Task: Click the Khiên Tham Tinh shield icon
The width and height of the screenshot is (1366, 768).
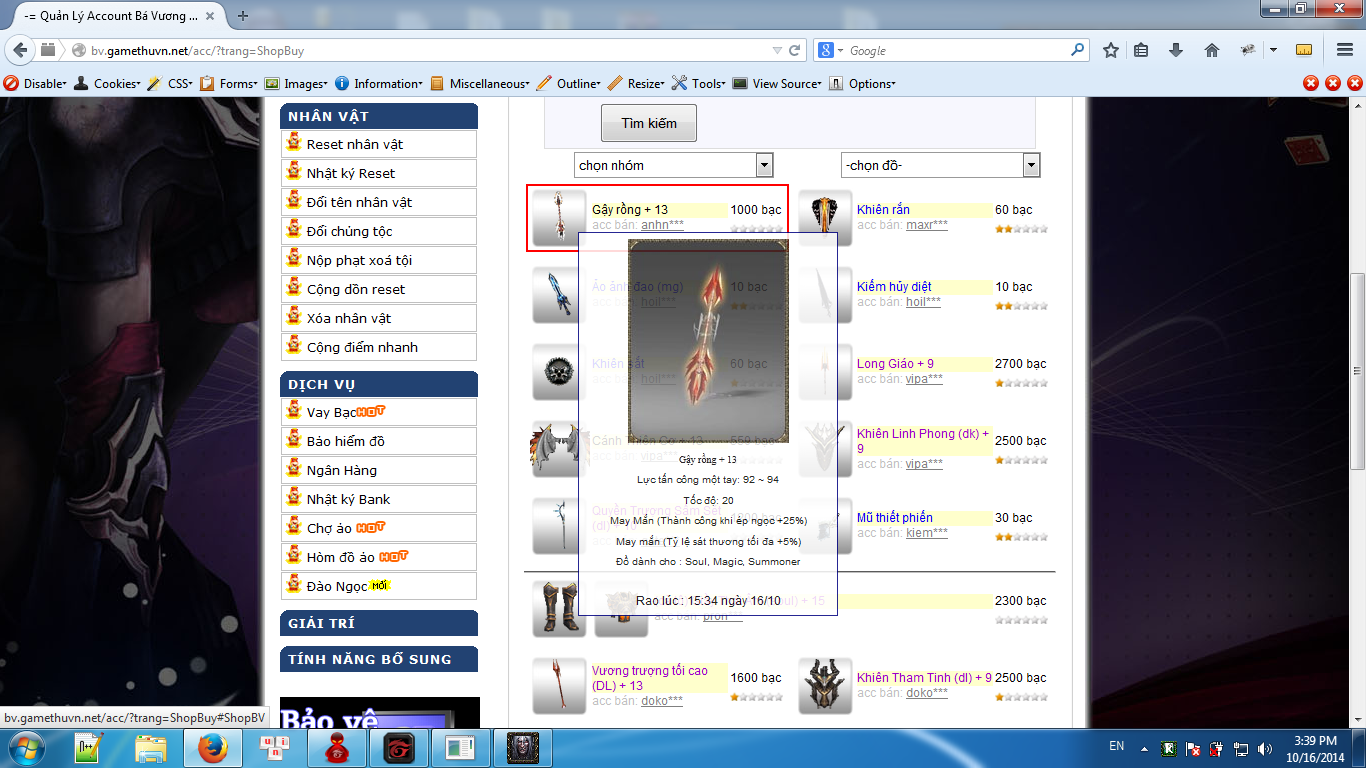Action: [825, 686]
